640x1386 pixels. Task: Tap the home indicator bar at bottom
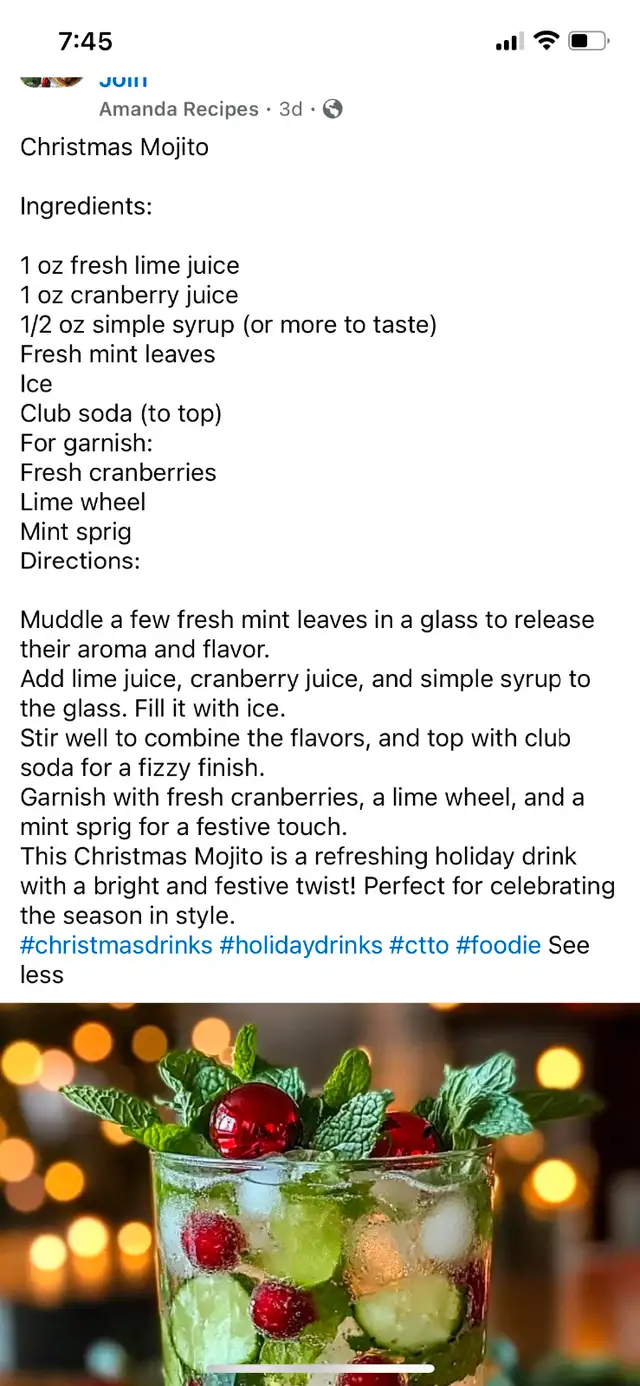pos(320,1368)
